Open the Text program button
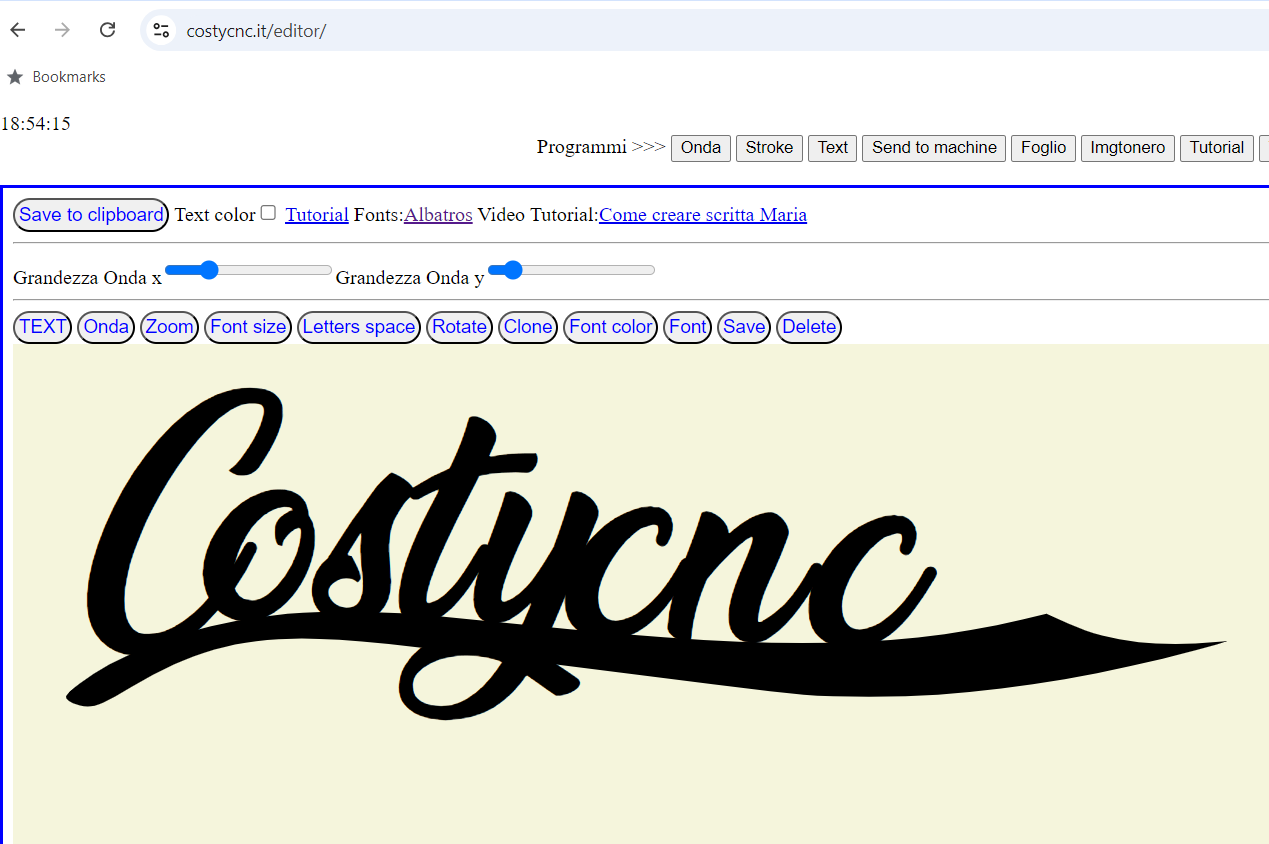 (832, 148)
